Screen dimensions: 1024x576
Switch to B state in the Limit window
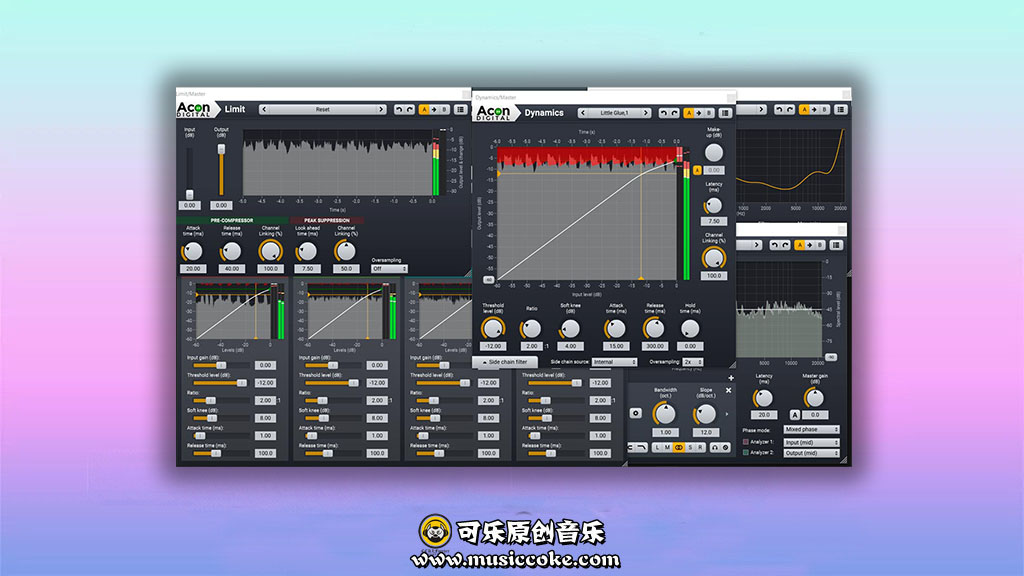coord(445,110)
